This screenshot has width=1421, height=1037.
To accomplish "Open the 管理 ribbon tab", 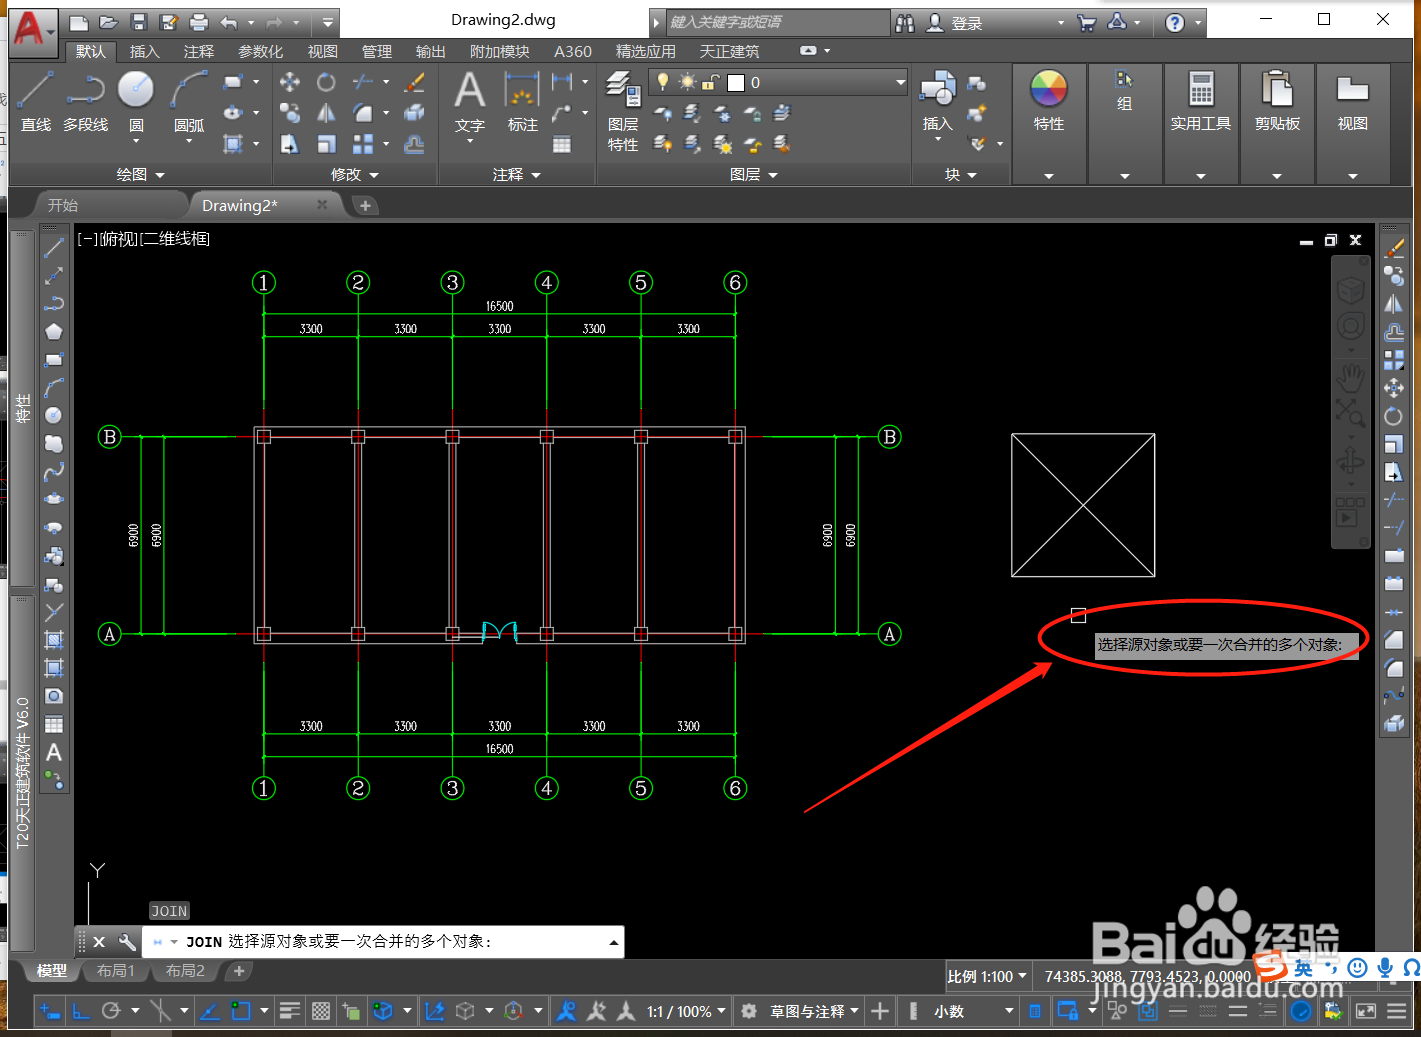I will pos(377,51).
